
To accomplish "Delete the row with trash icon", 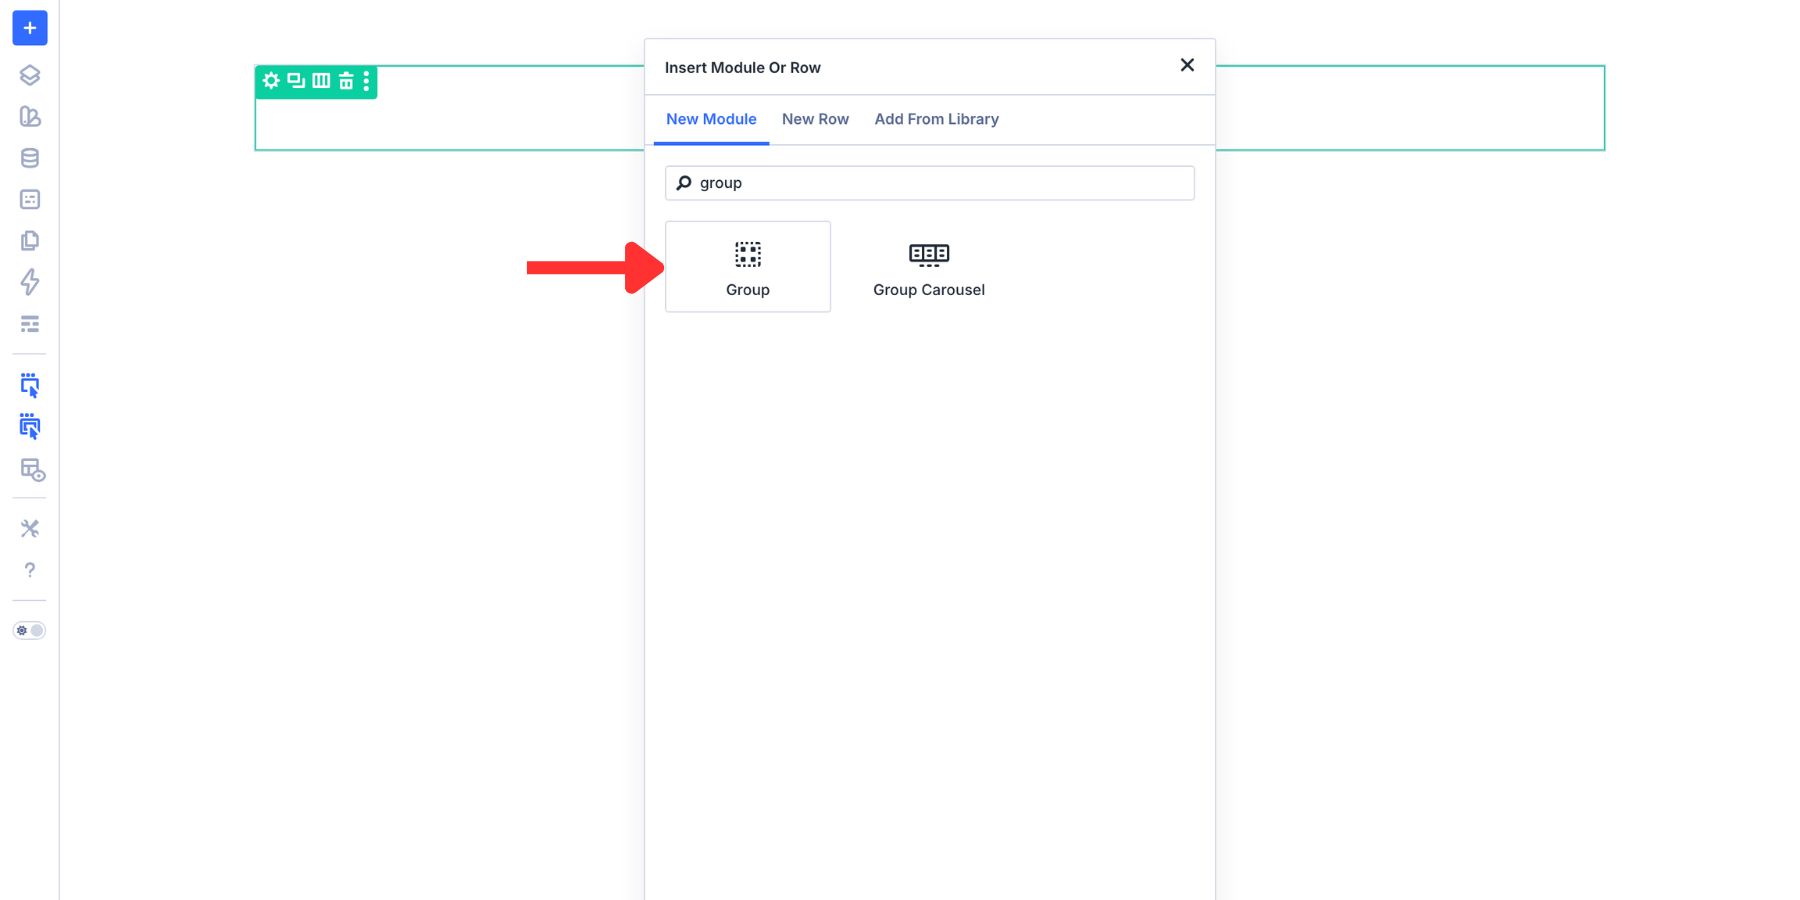I will 346,81.
